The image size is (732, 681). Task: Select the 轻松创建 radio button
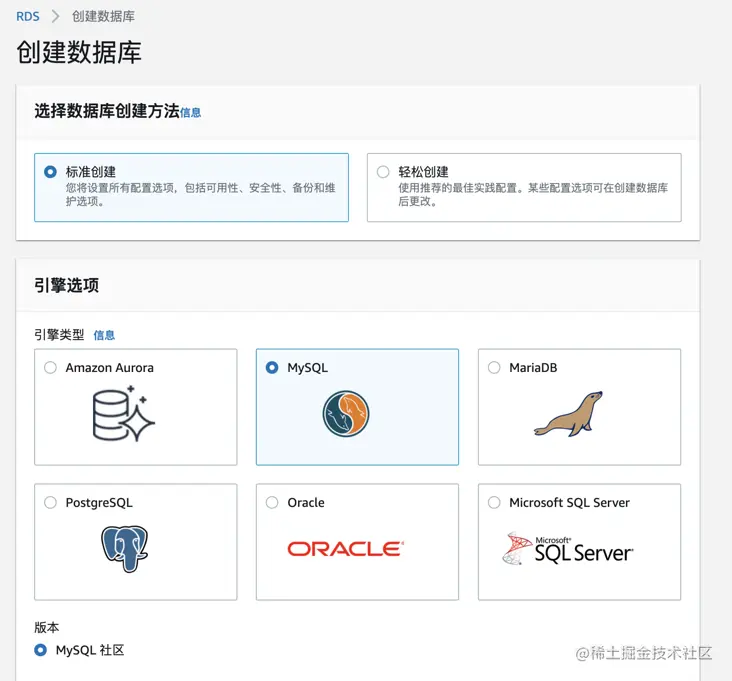[383, 172]
